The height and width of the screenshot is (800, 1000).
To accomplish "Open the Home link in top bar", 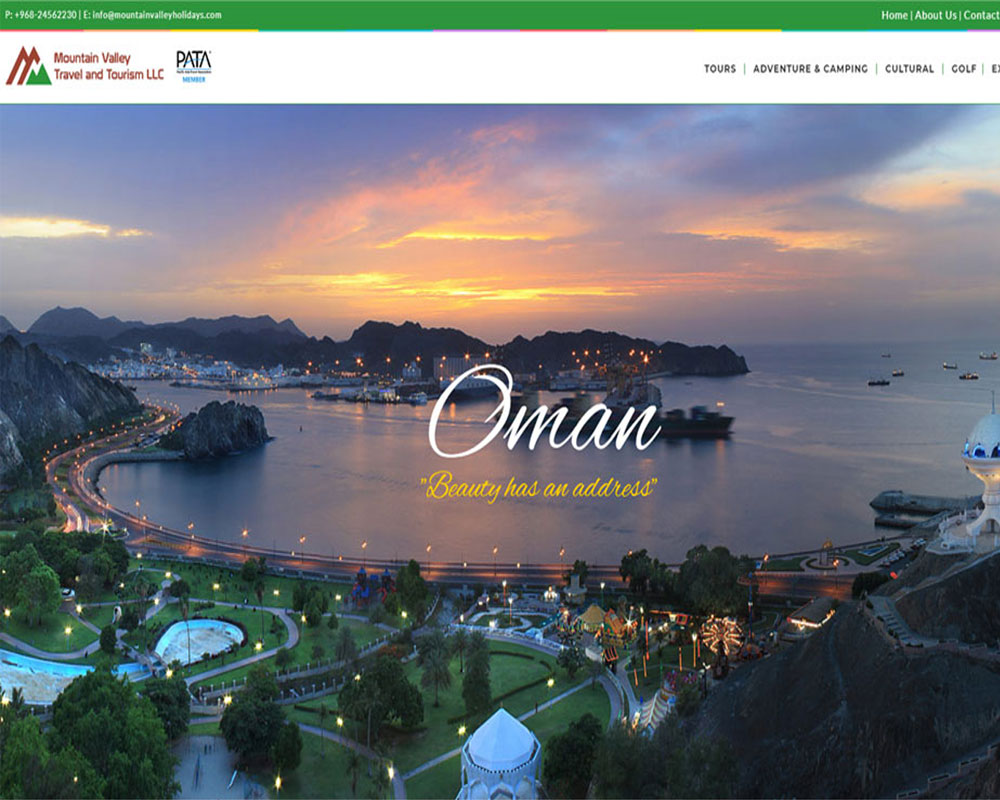I will pos(894,15).
